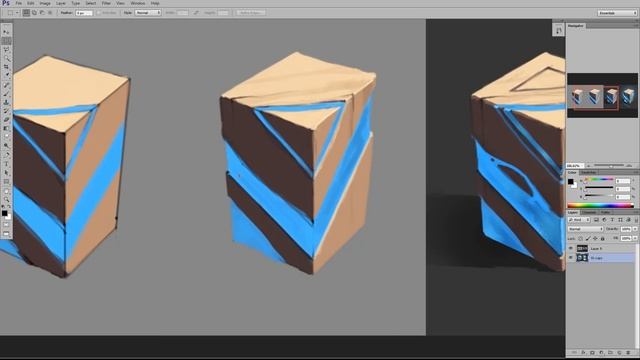640x360 pixels.
Task: Click the New Selection mode icon
Action: (x=26, y=13)
